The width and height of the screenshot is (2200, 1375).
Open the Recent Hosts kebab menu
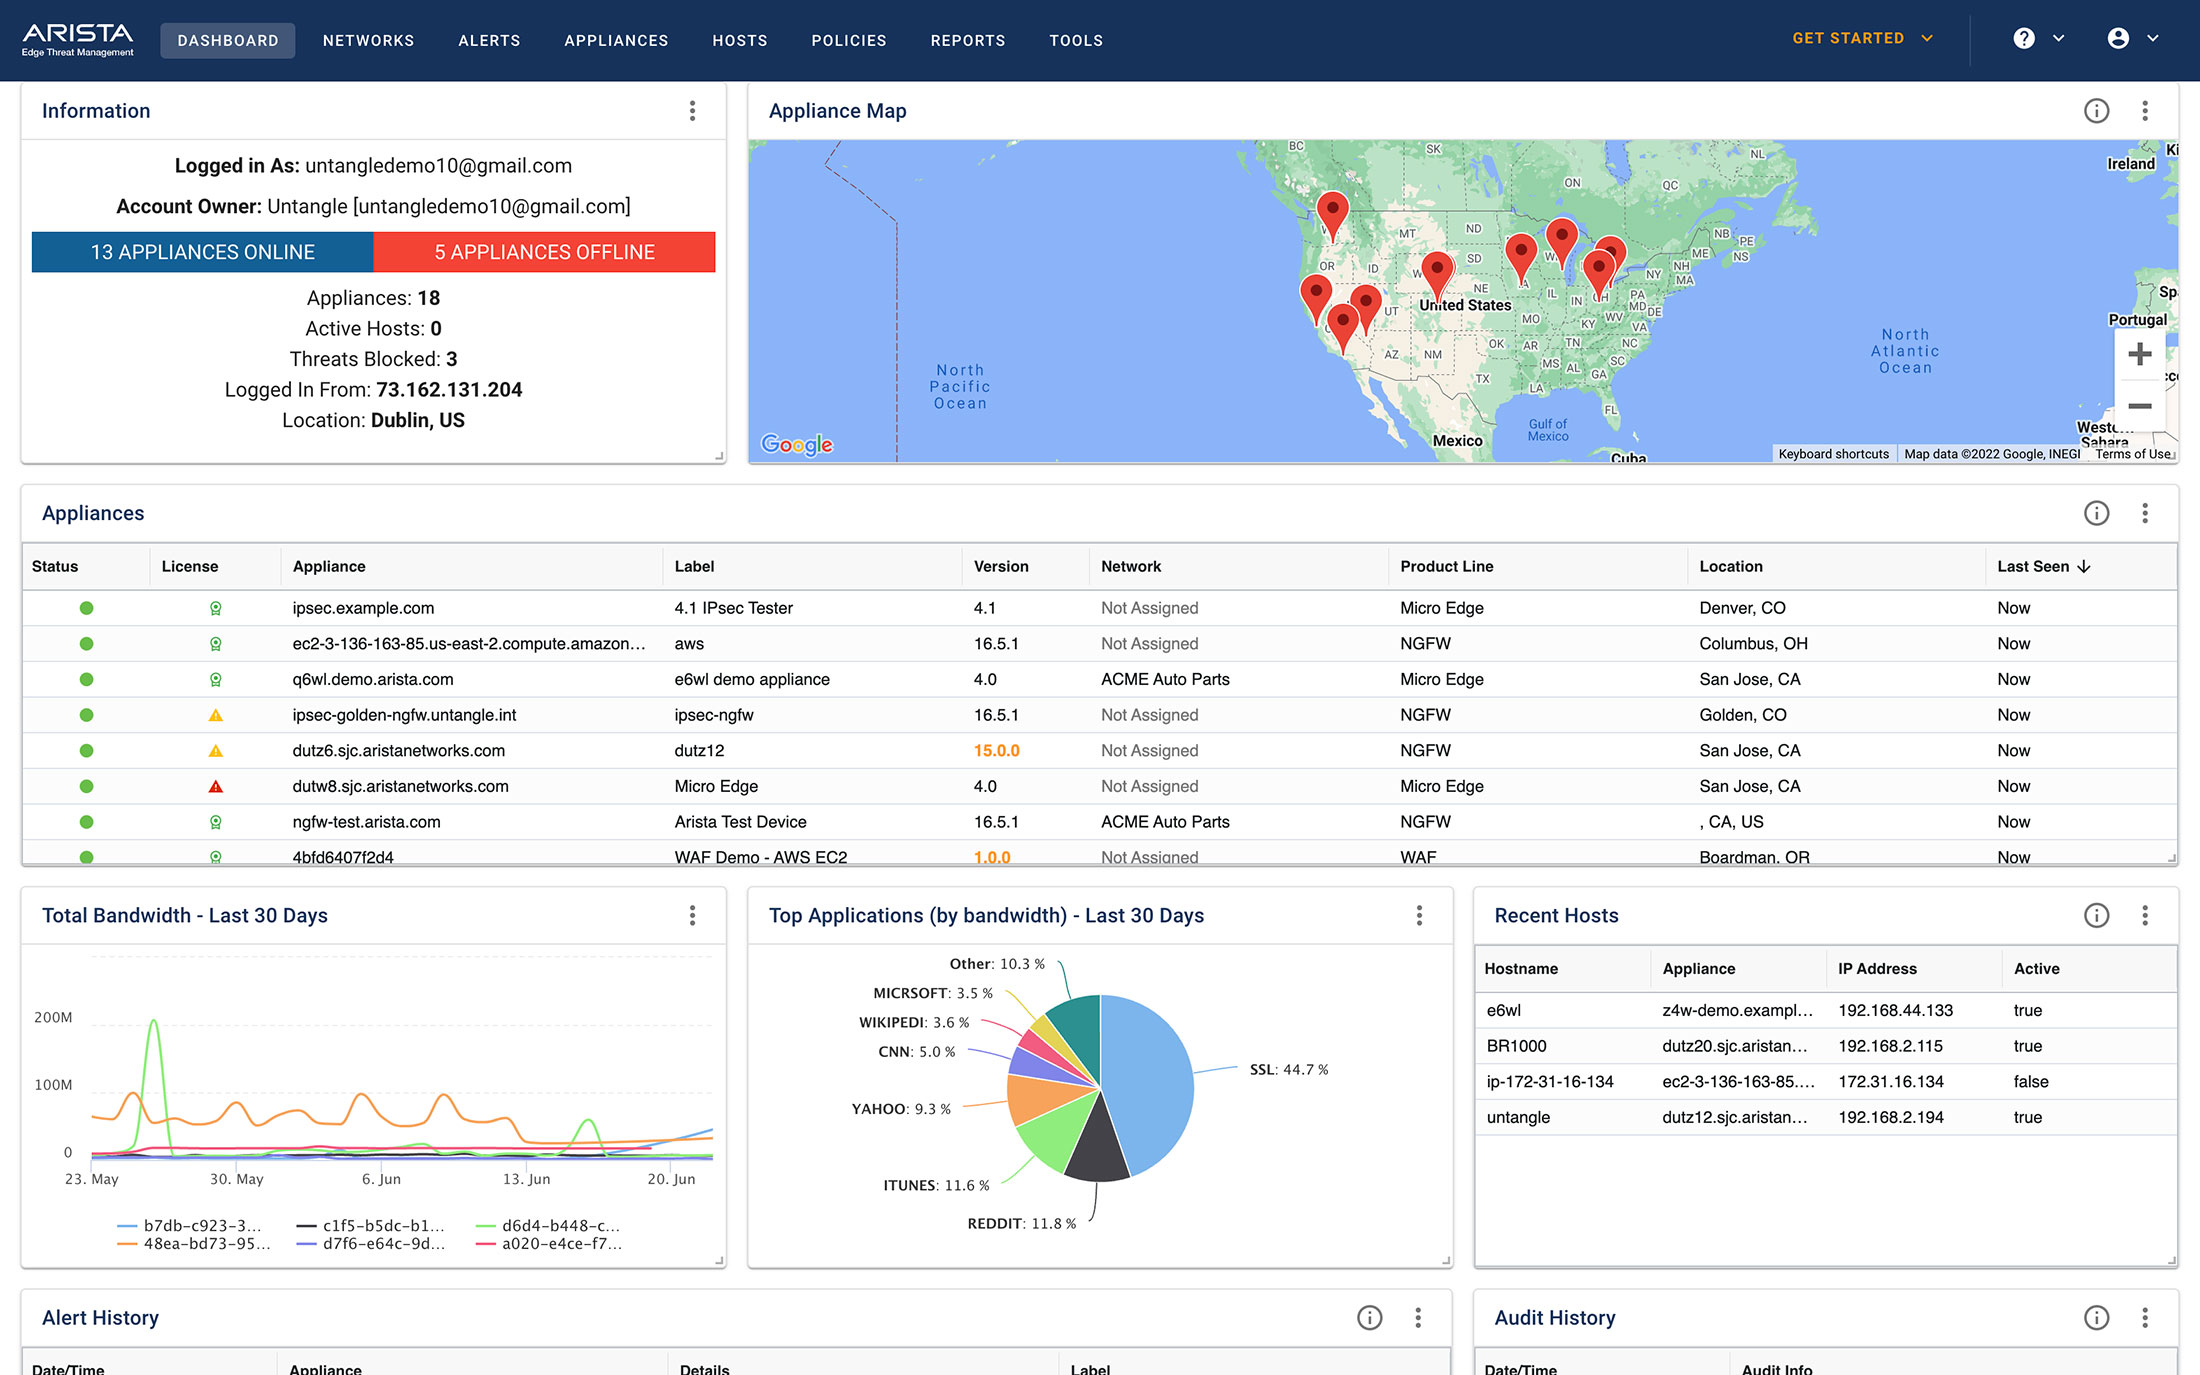click(2145, 915)
